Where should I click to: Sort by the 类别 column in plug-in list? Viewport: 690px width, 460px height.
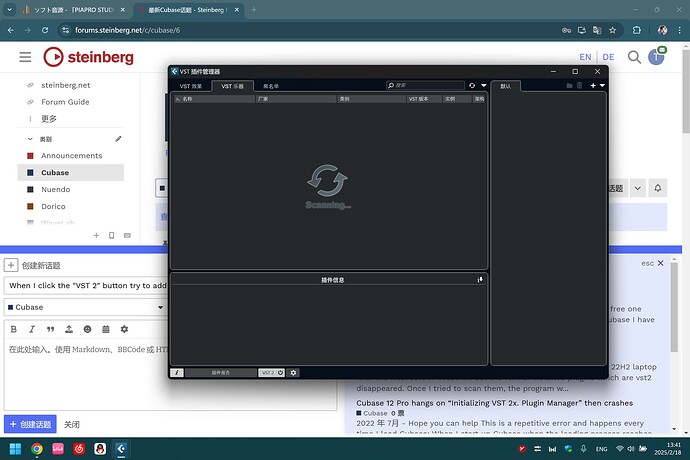[372, 99]
